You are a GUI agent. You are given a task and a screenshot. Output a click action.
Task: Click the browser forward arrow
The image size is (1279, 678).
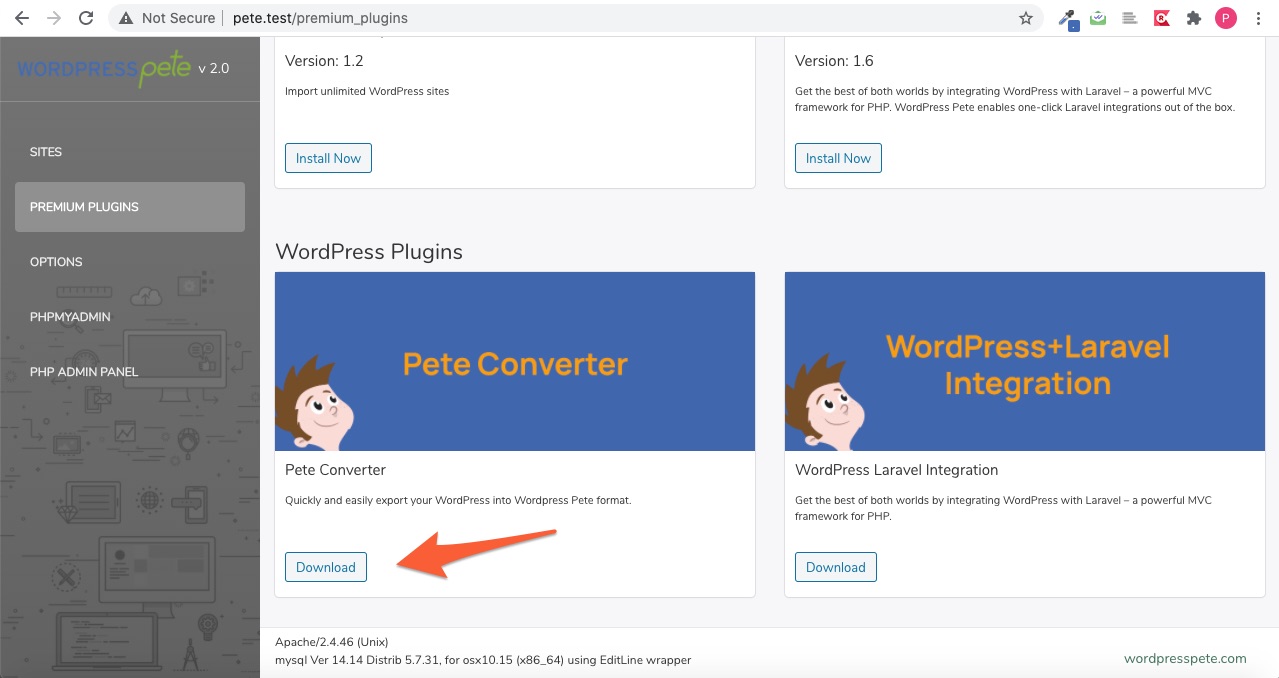54,18
